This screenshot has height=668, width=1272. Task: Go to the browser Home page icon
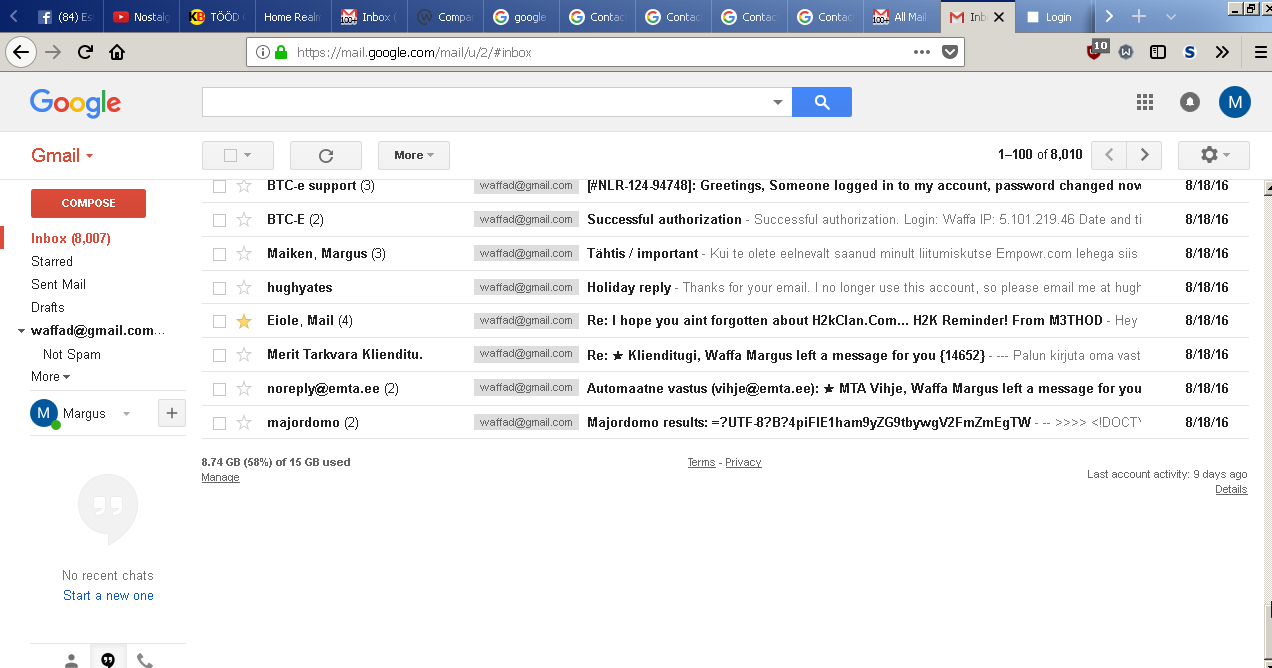tap(117, 52)
